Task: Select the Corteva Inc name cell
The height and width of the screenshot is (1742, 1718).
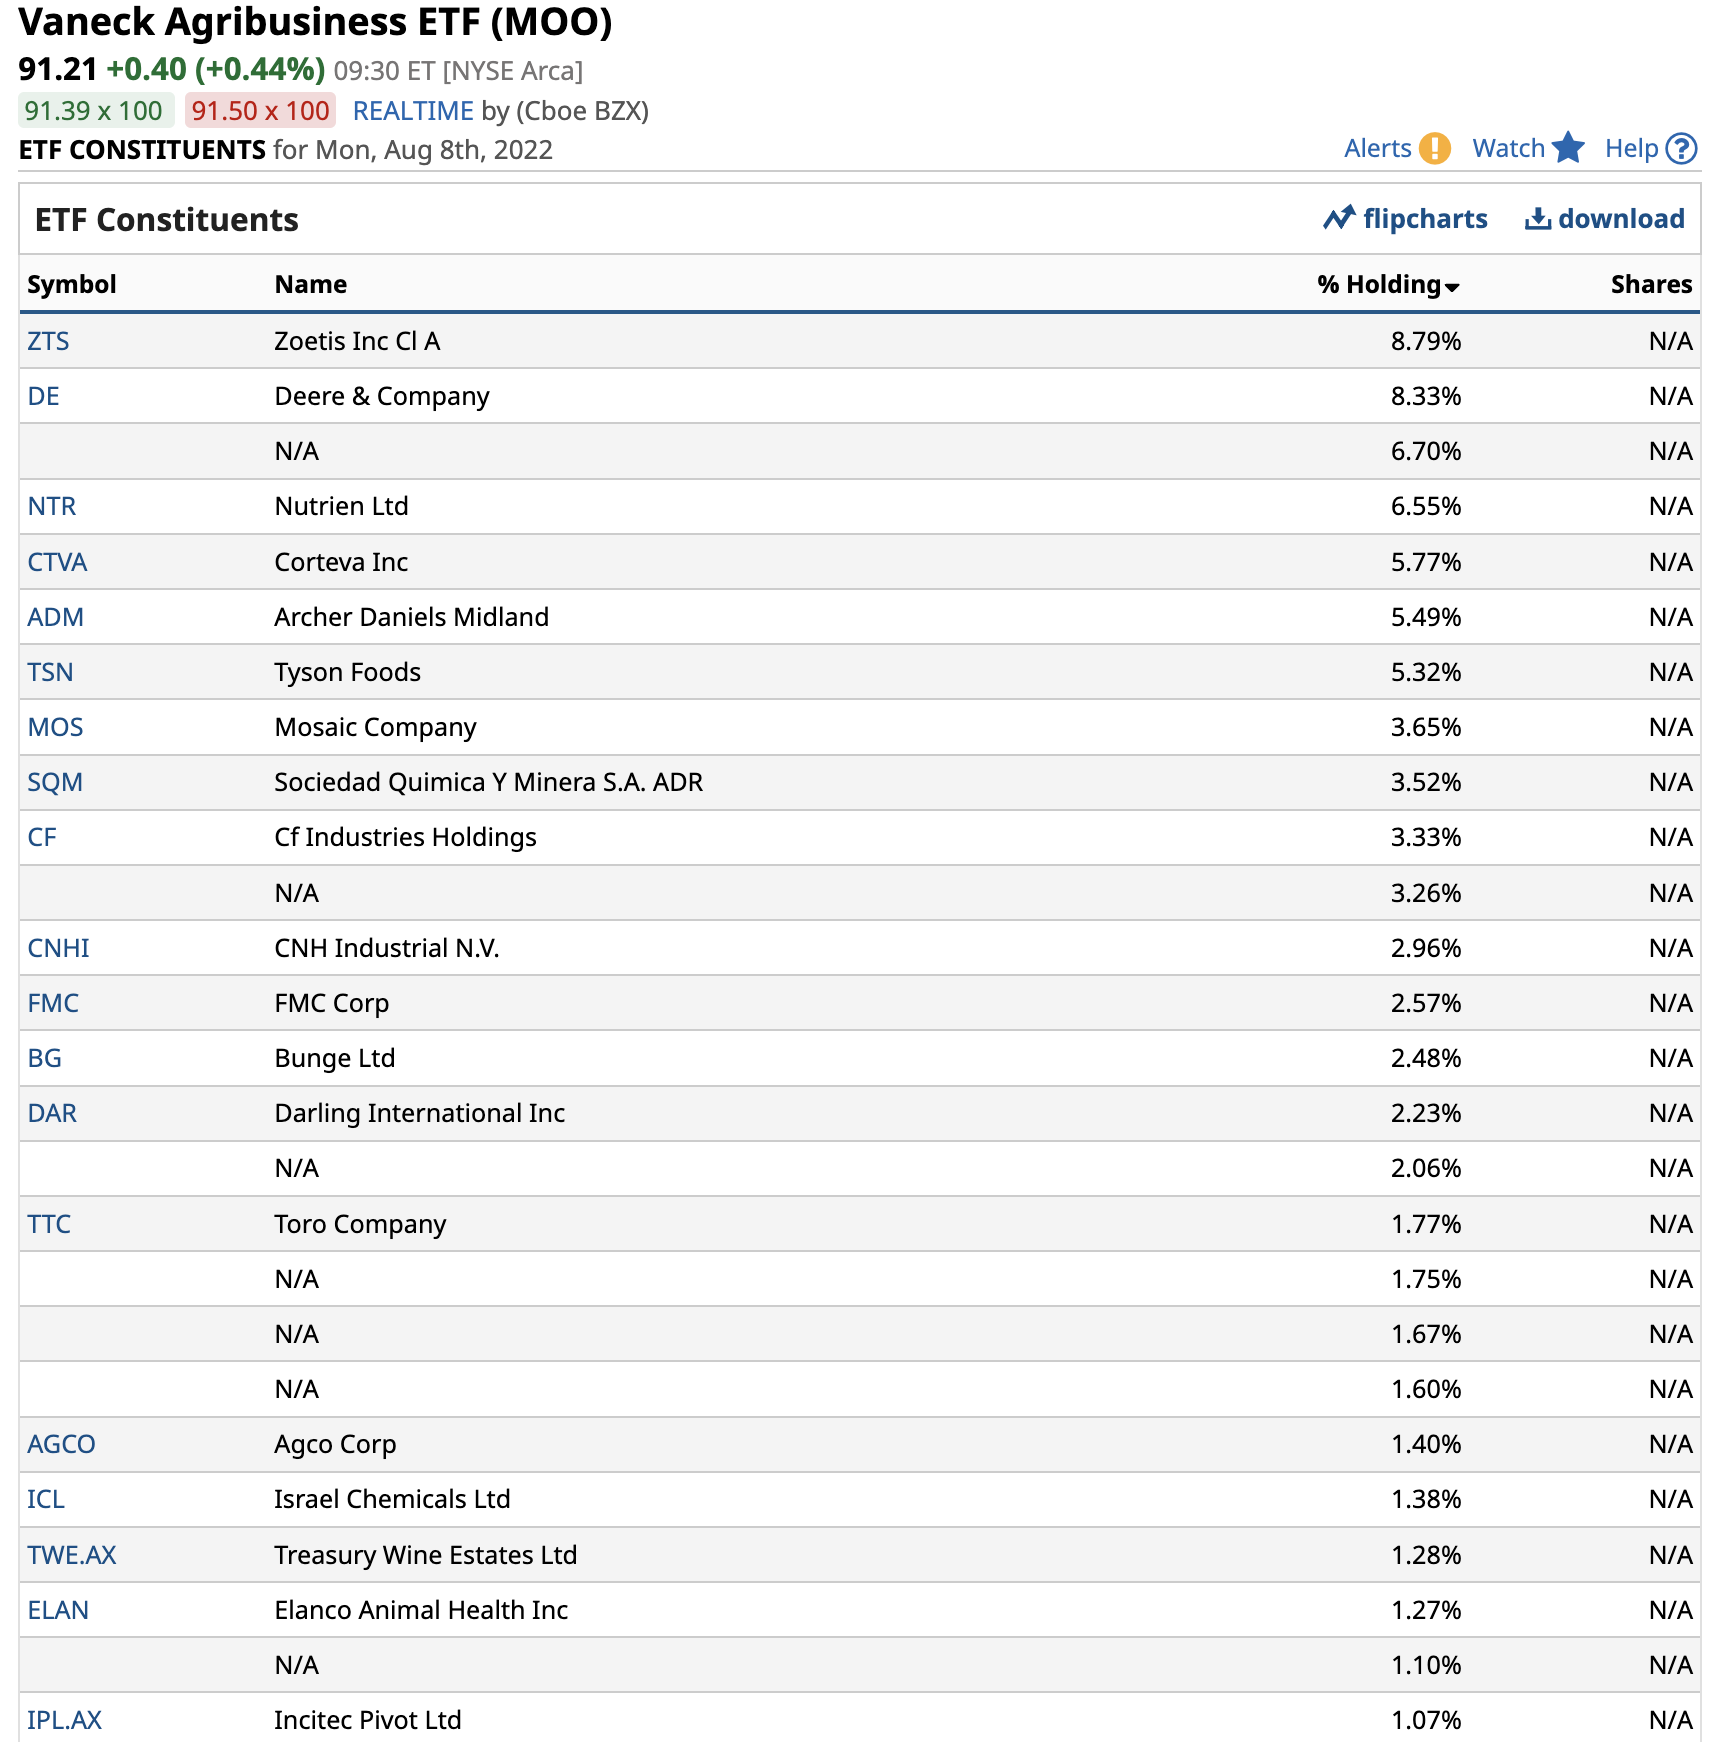Action: click(x=342, y=562)
